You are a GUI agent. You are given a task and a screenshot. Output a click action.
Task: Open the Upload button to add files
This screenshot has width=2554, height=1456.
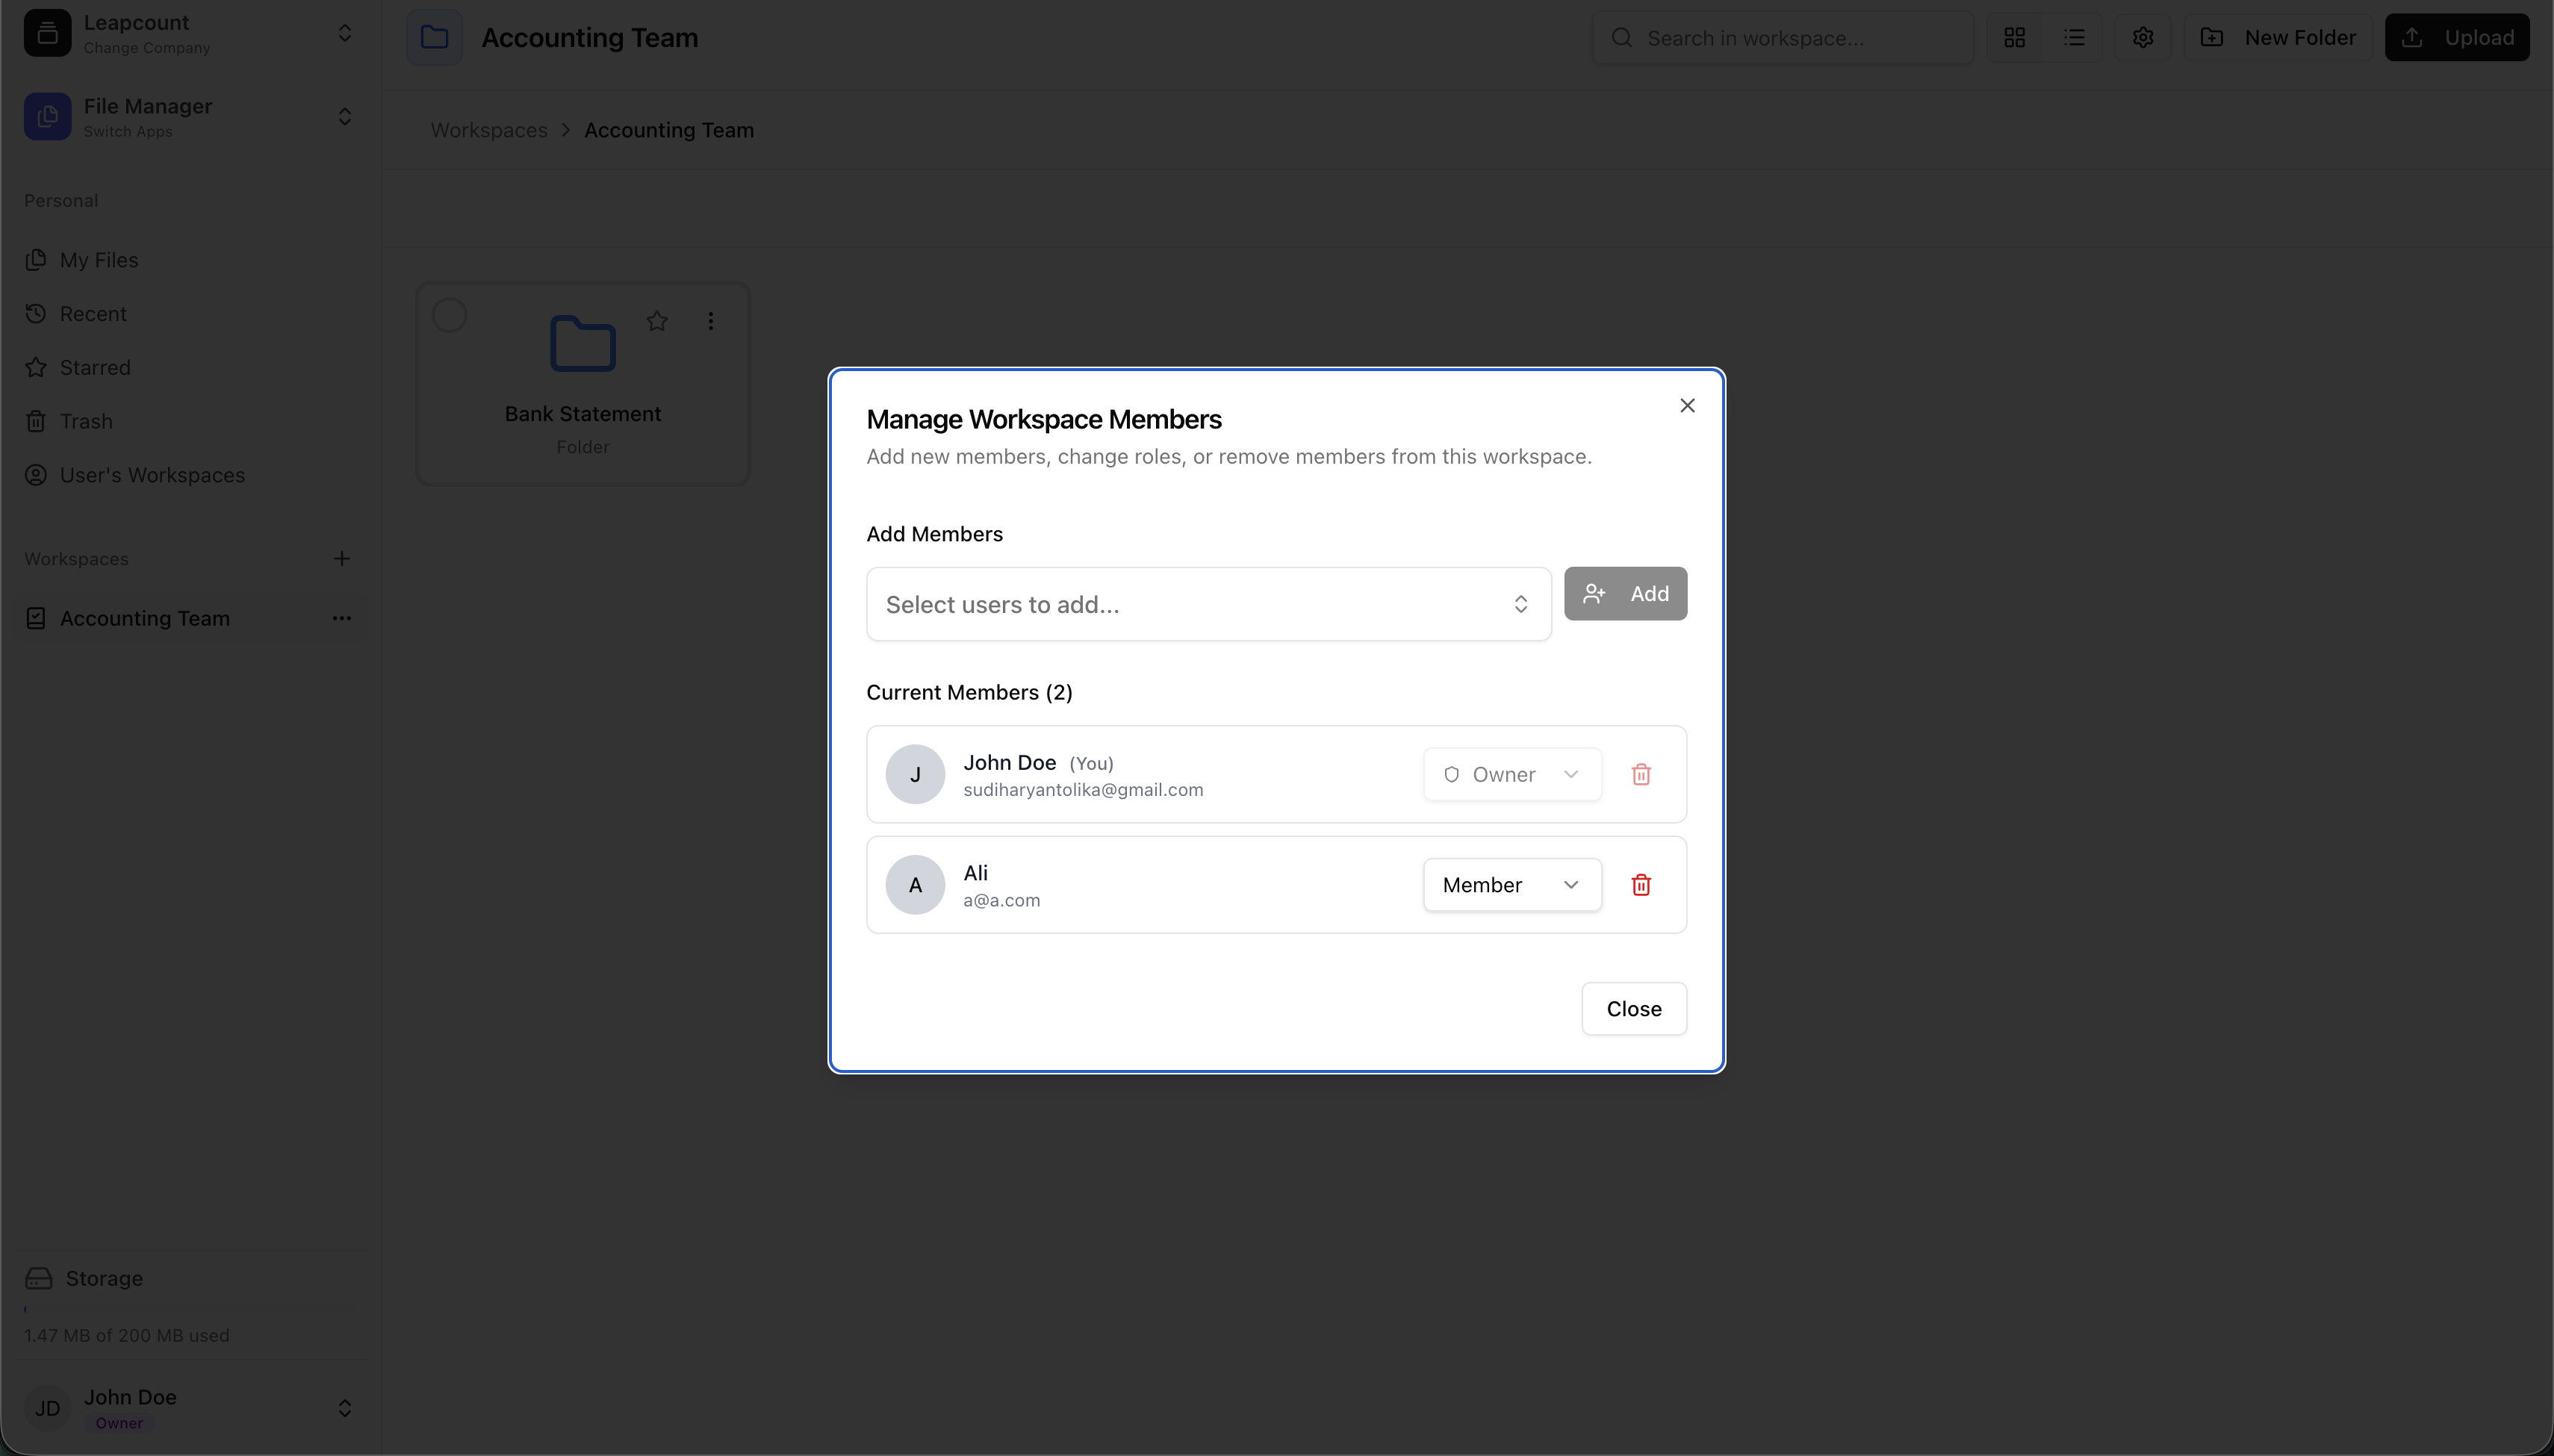click(x=2458, y=37)
